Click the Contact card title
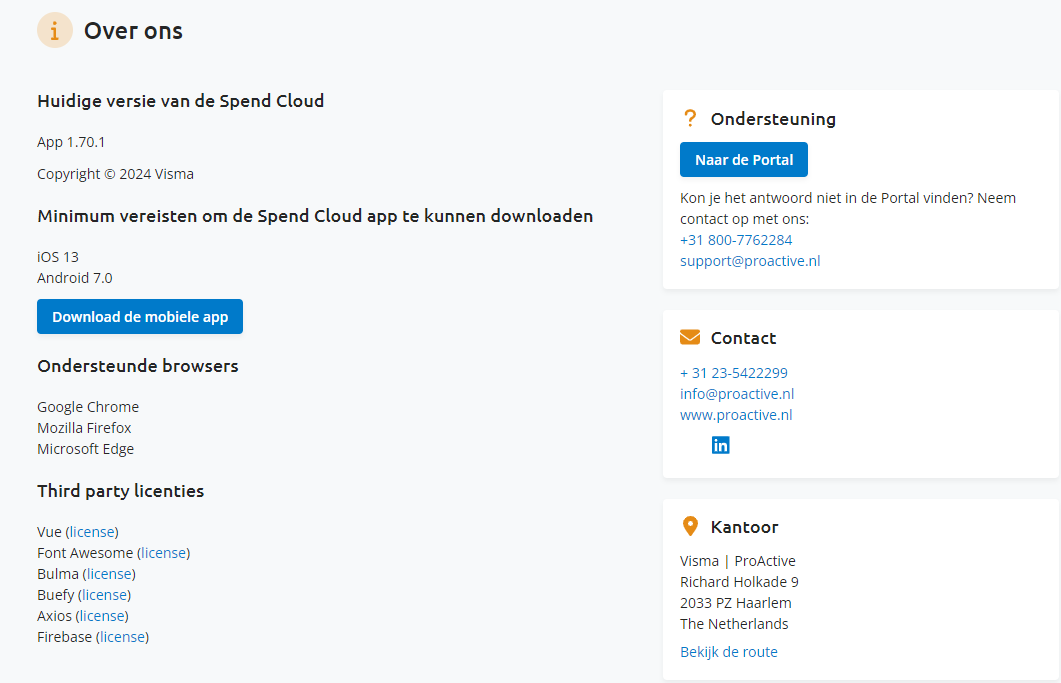Screen dimensions: 1061x683 743,338
